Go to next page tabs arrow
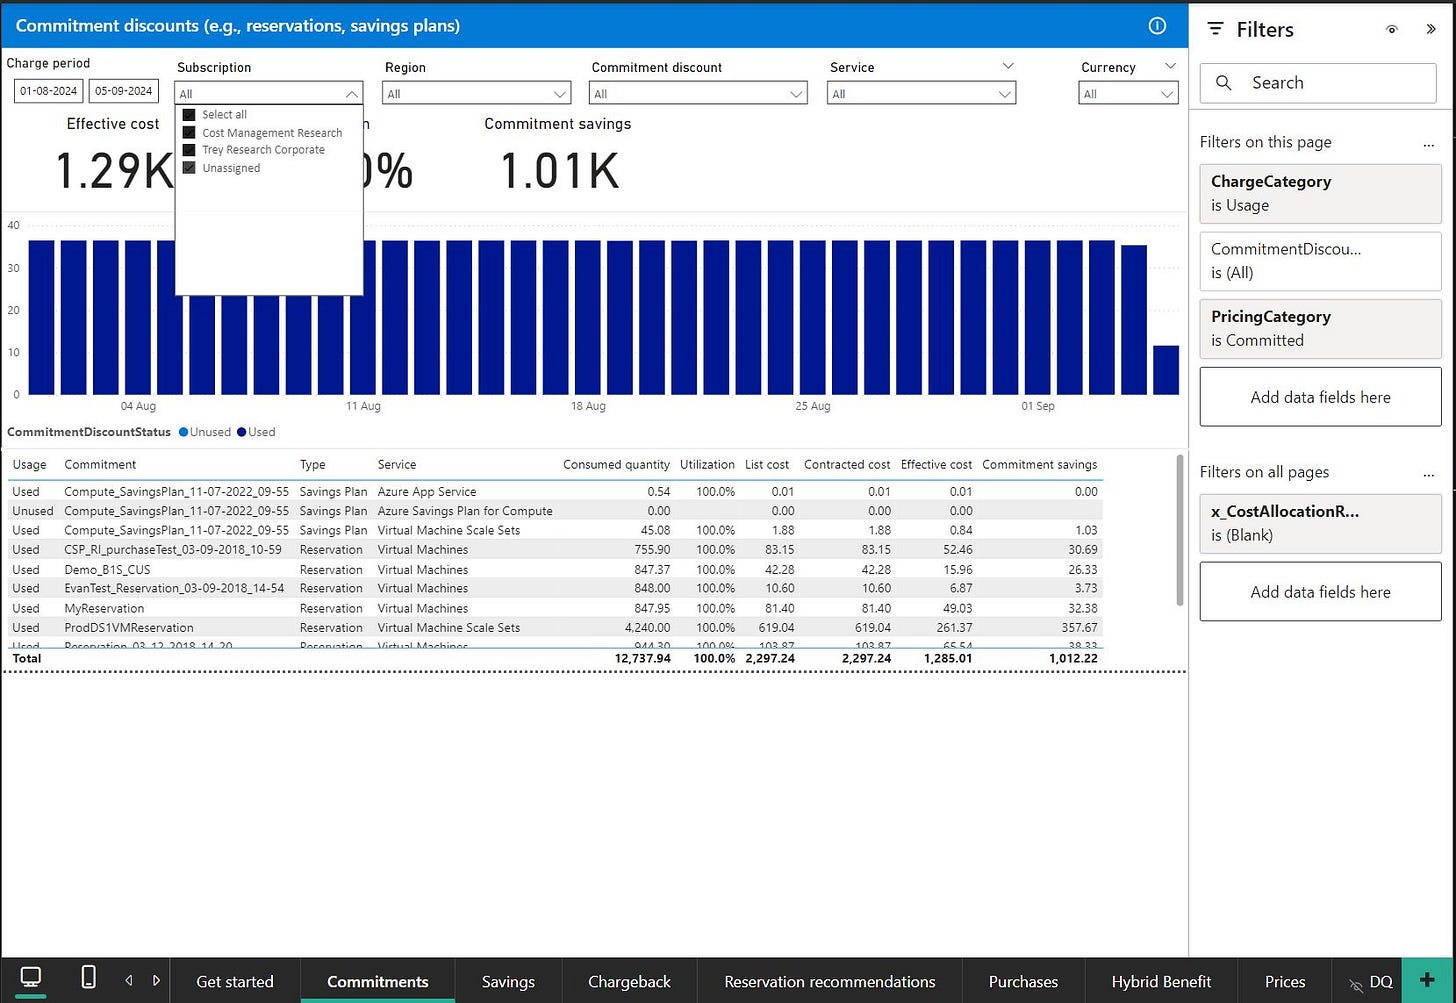Viewport: 1456px width, 1003px height. point(156,980)
